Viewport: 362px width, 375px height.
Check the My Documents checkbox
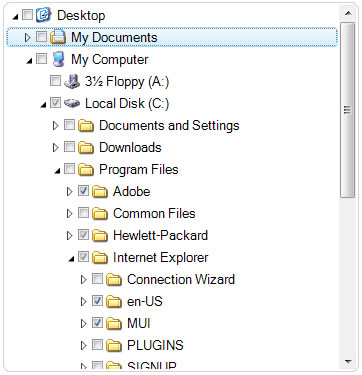[x=41, y=37]
